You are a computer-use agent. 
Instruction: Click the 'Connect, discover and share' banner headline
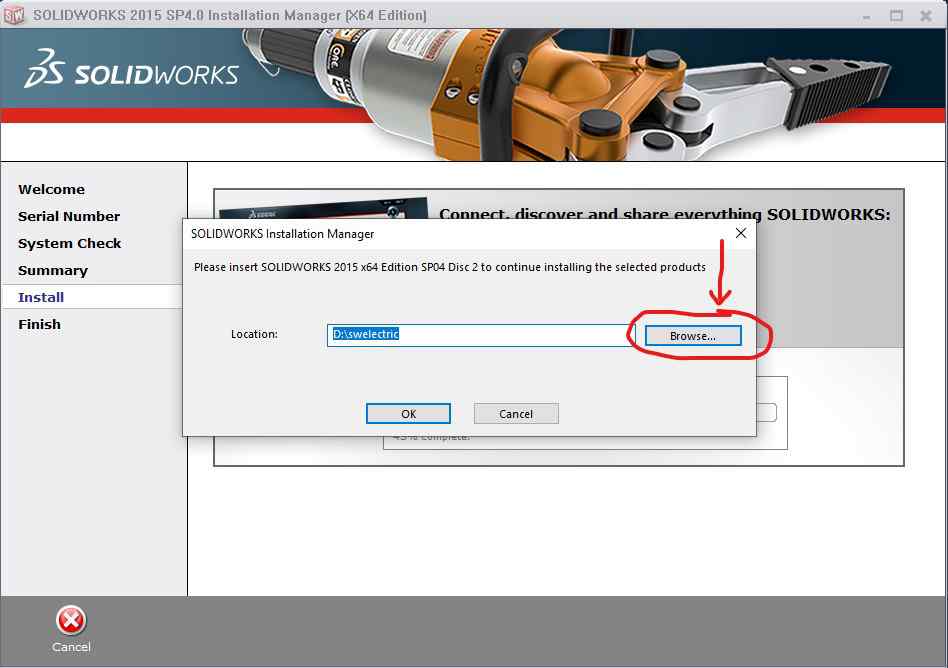664,214
